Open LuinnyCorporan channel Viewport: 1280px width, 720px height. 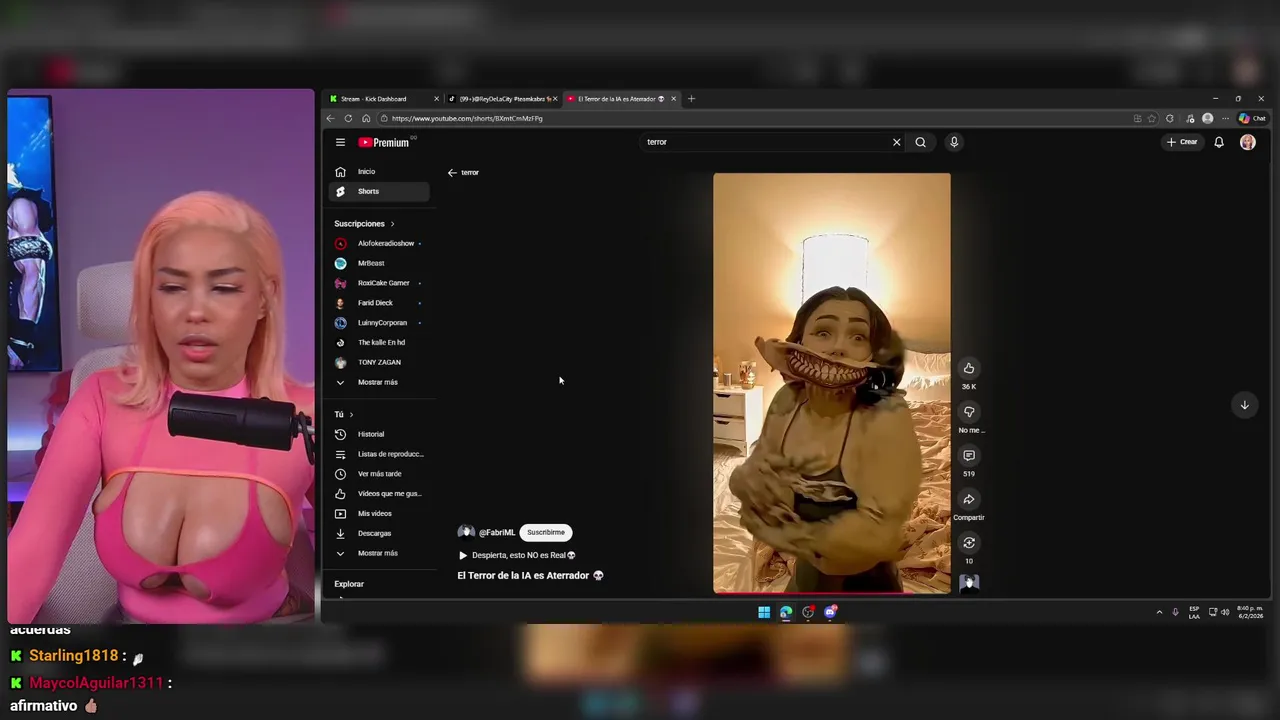click(380, 323)
